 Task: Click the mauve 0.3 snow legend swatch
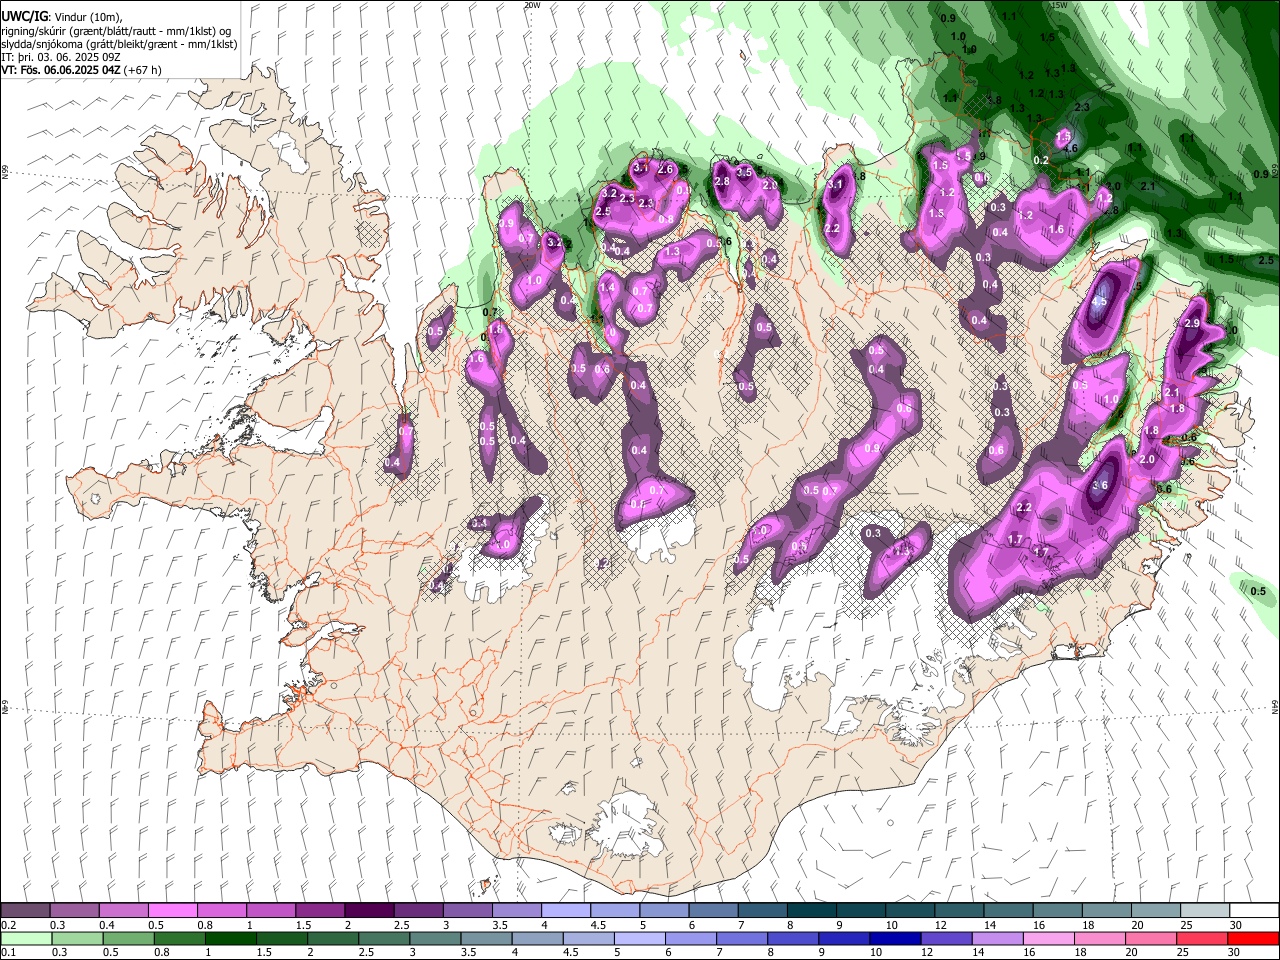(75, 911)
